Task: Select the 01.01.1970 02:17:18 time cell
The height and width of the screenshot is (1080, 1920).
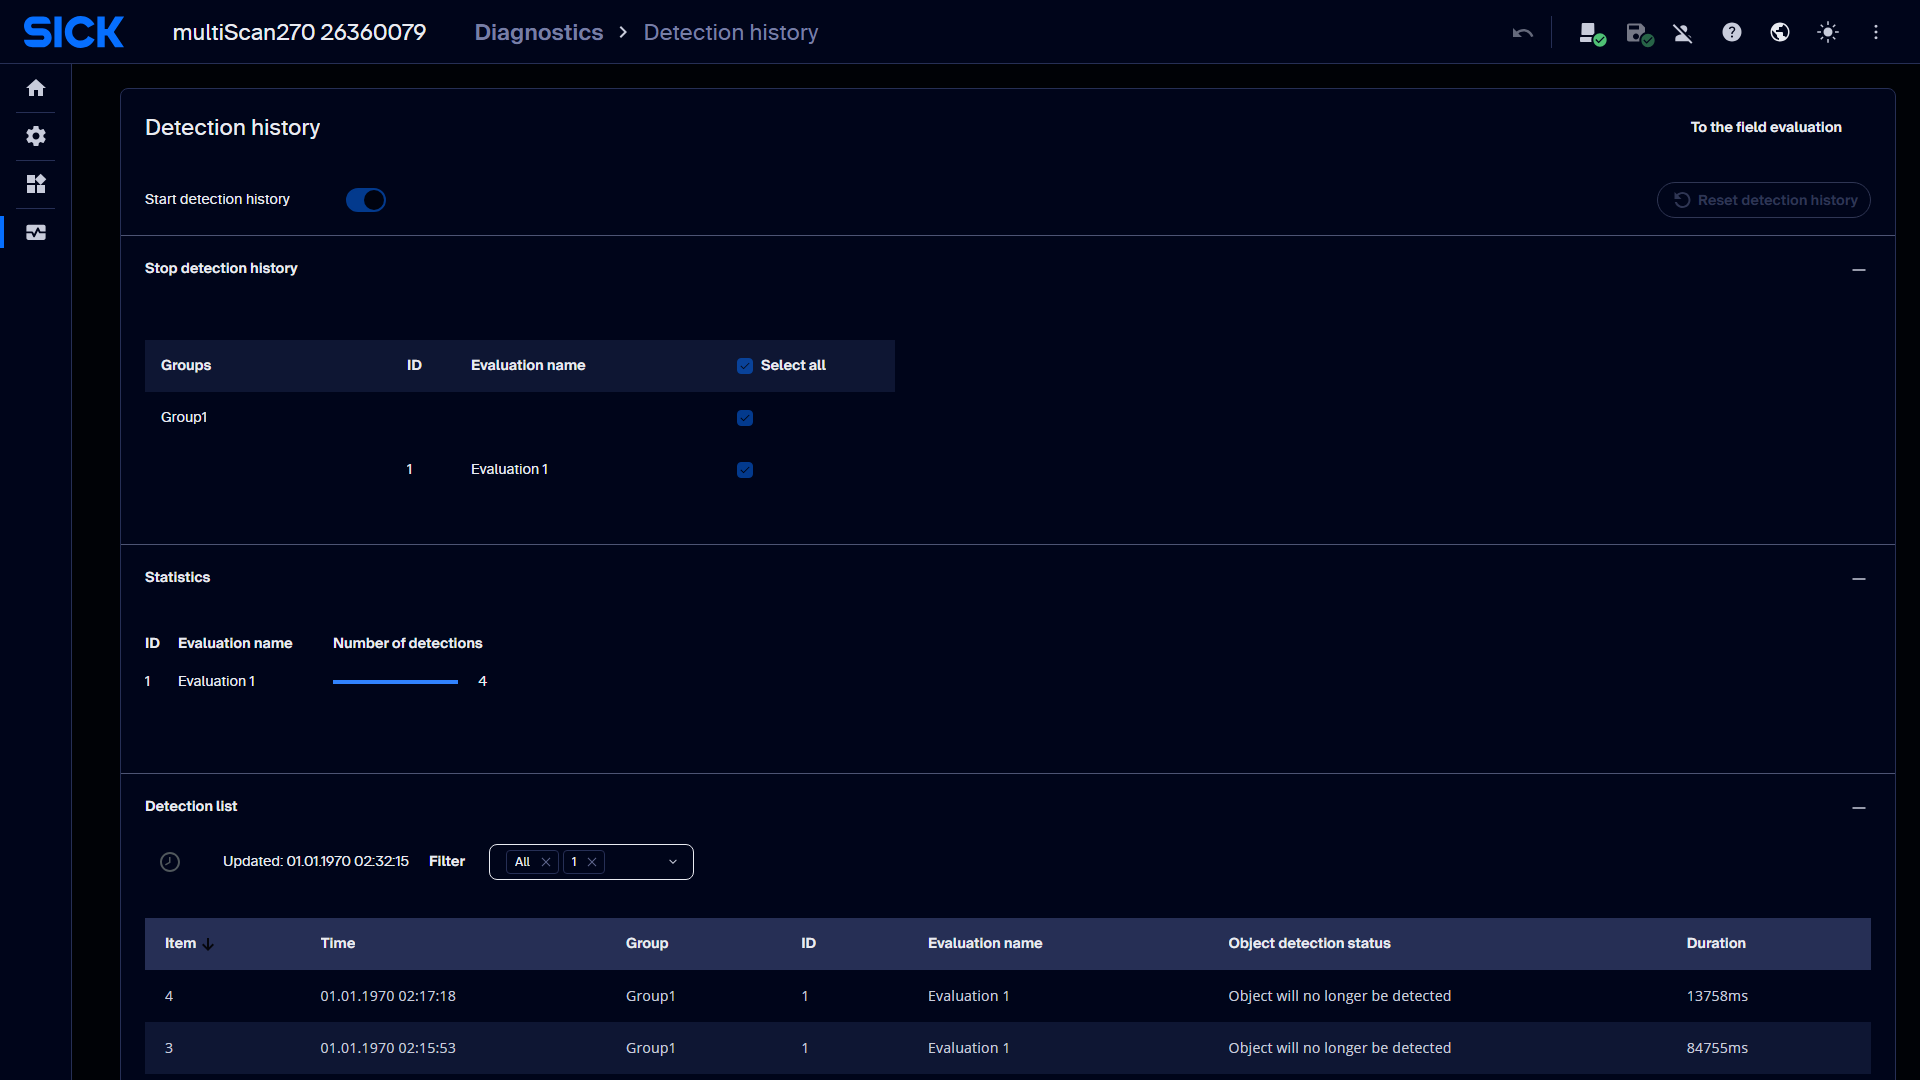Action: coord(388,996)
